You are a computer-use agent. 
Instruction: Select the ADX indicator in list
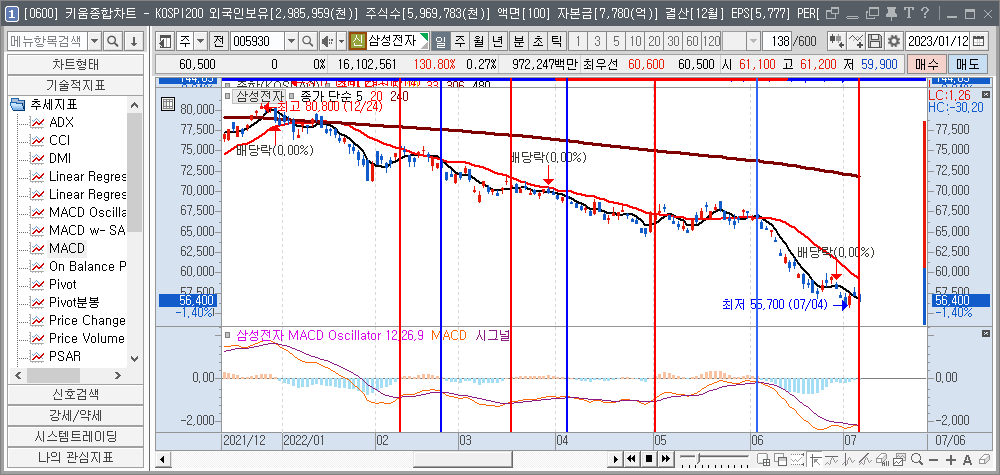click(61, 122)
